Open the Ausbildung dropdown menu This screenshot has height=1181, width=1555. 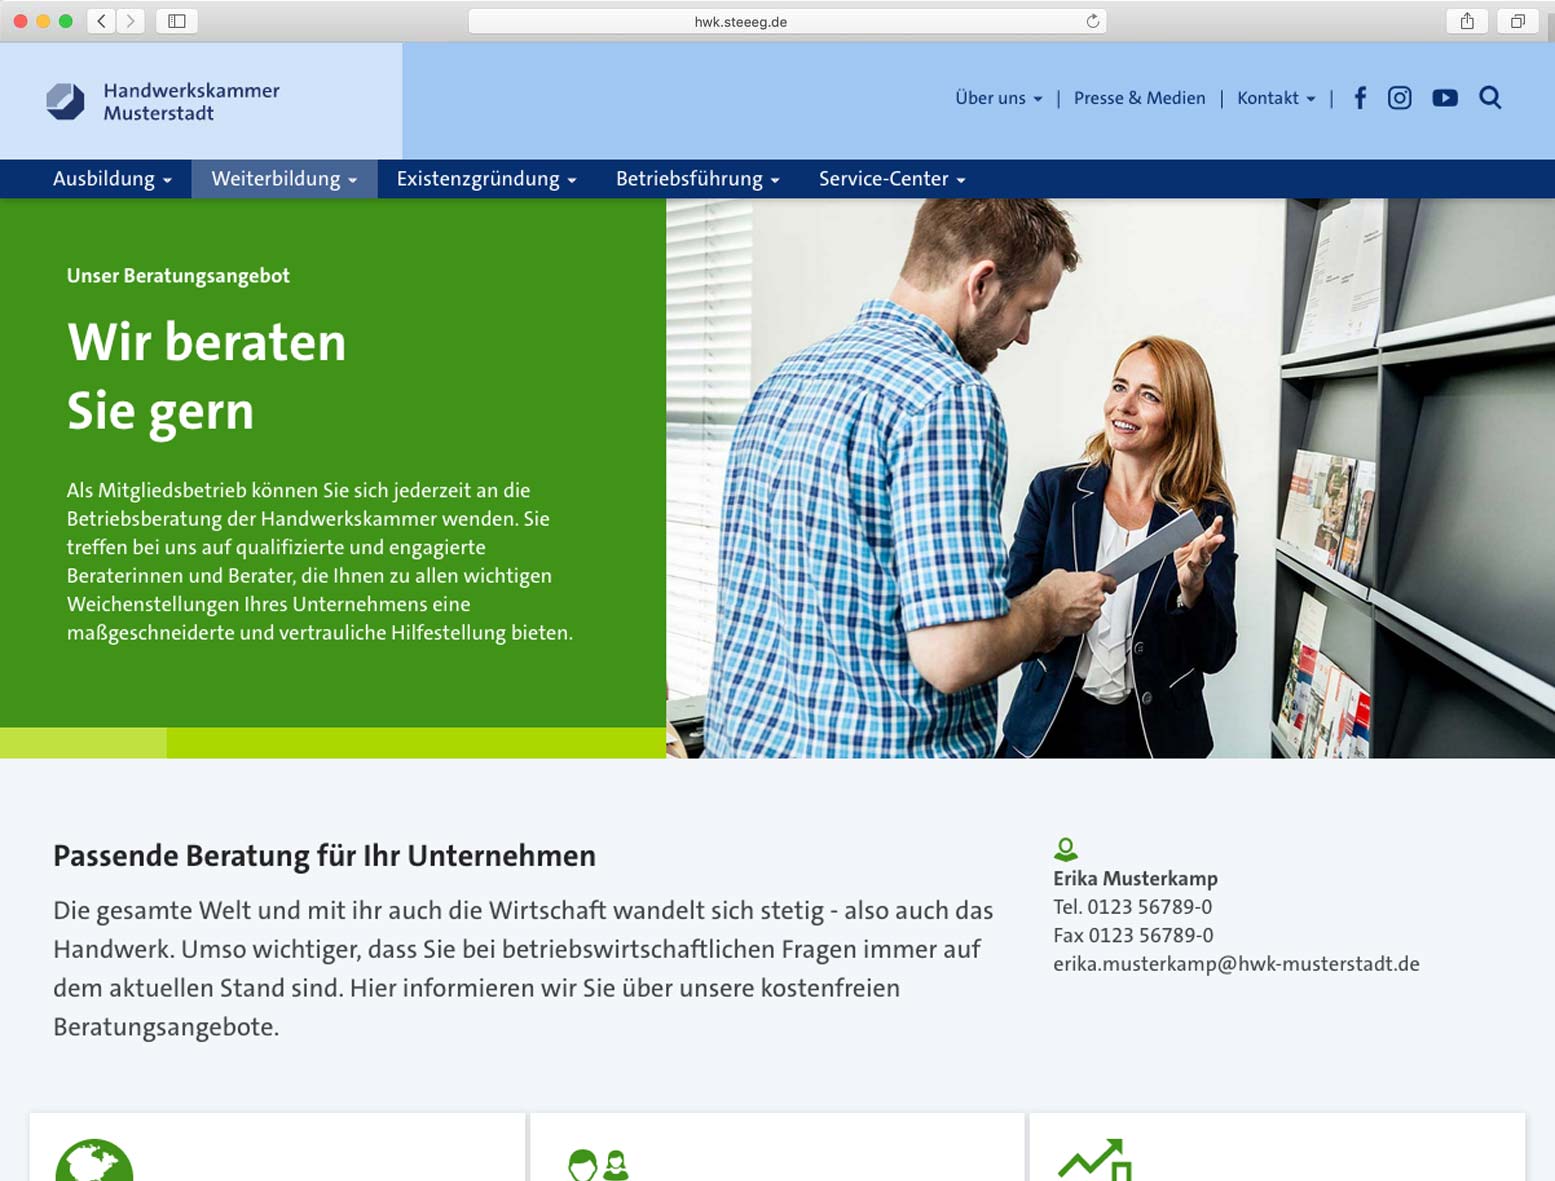coord(112,179)
